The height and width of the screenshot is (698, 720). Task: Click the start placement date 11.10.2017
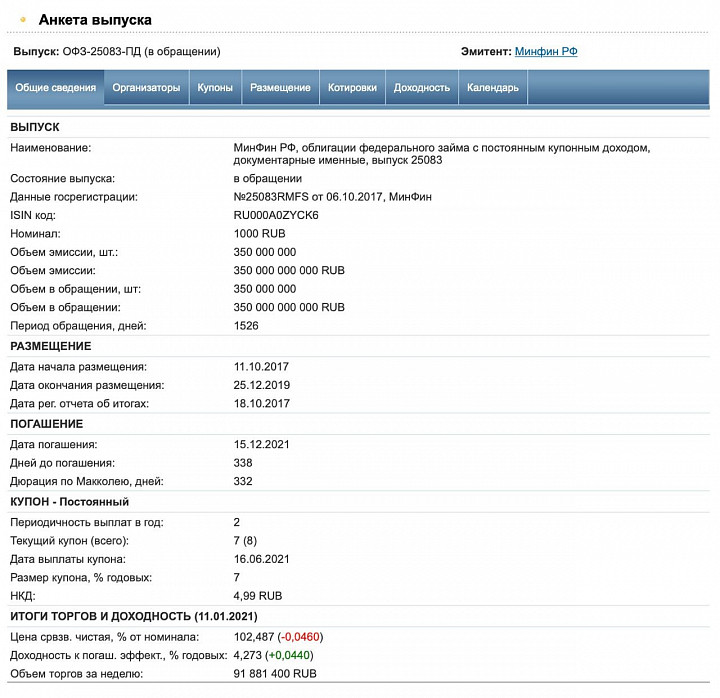tap(261, 366)
